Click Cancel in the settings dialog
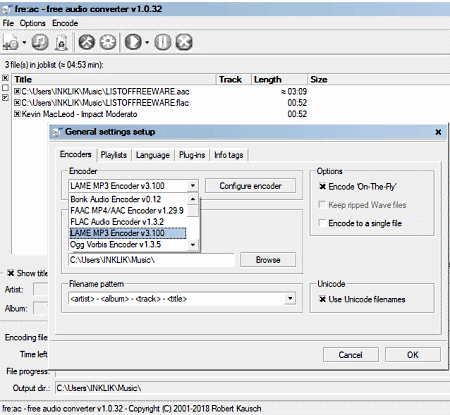Image resolution: width=450 pixels, height=415 pixels. pos(351,355)
